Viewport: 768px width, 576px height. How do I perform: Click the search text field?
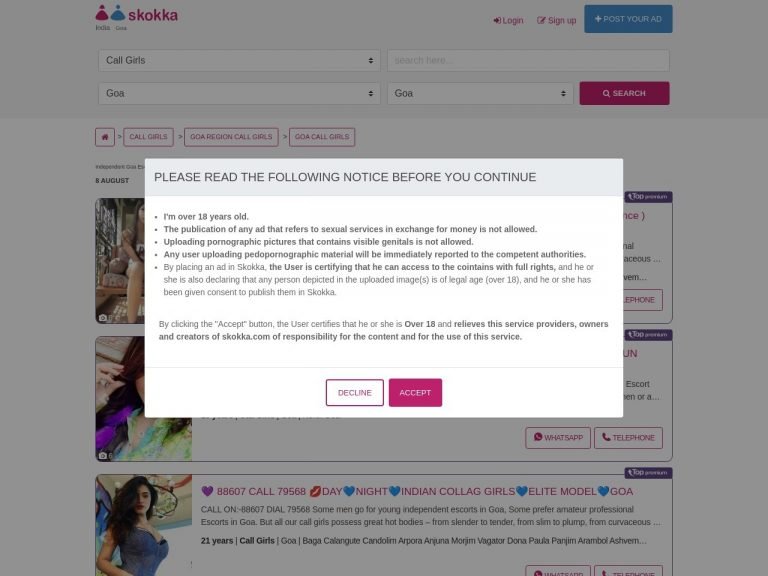click(x=528, y=60)
